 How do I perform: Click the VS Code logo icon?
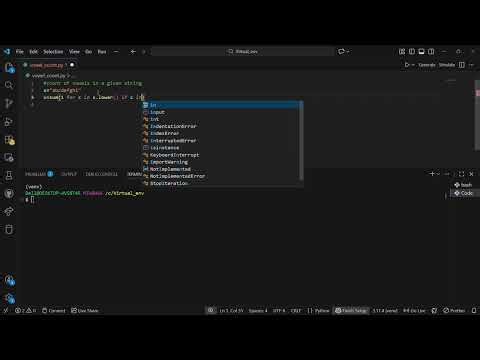click(7, 52)
